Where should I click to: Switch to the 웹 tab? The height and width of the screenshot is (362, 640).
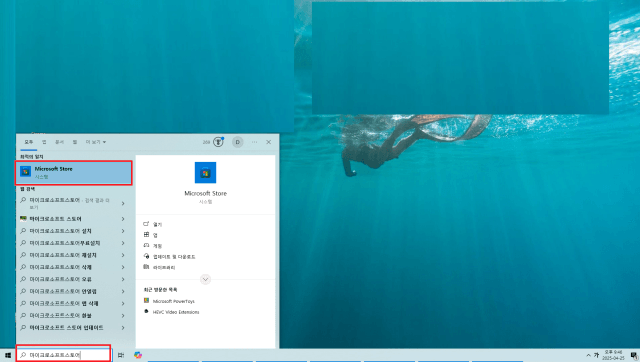[x=75, y=142]
